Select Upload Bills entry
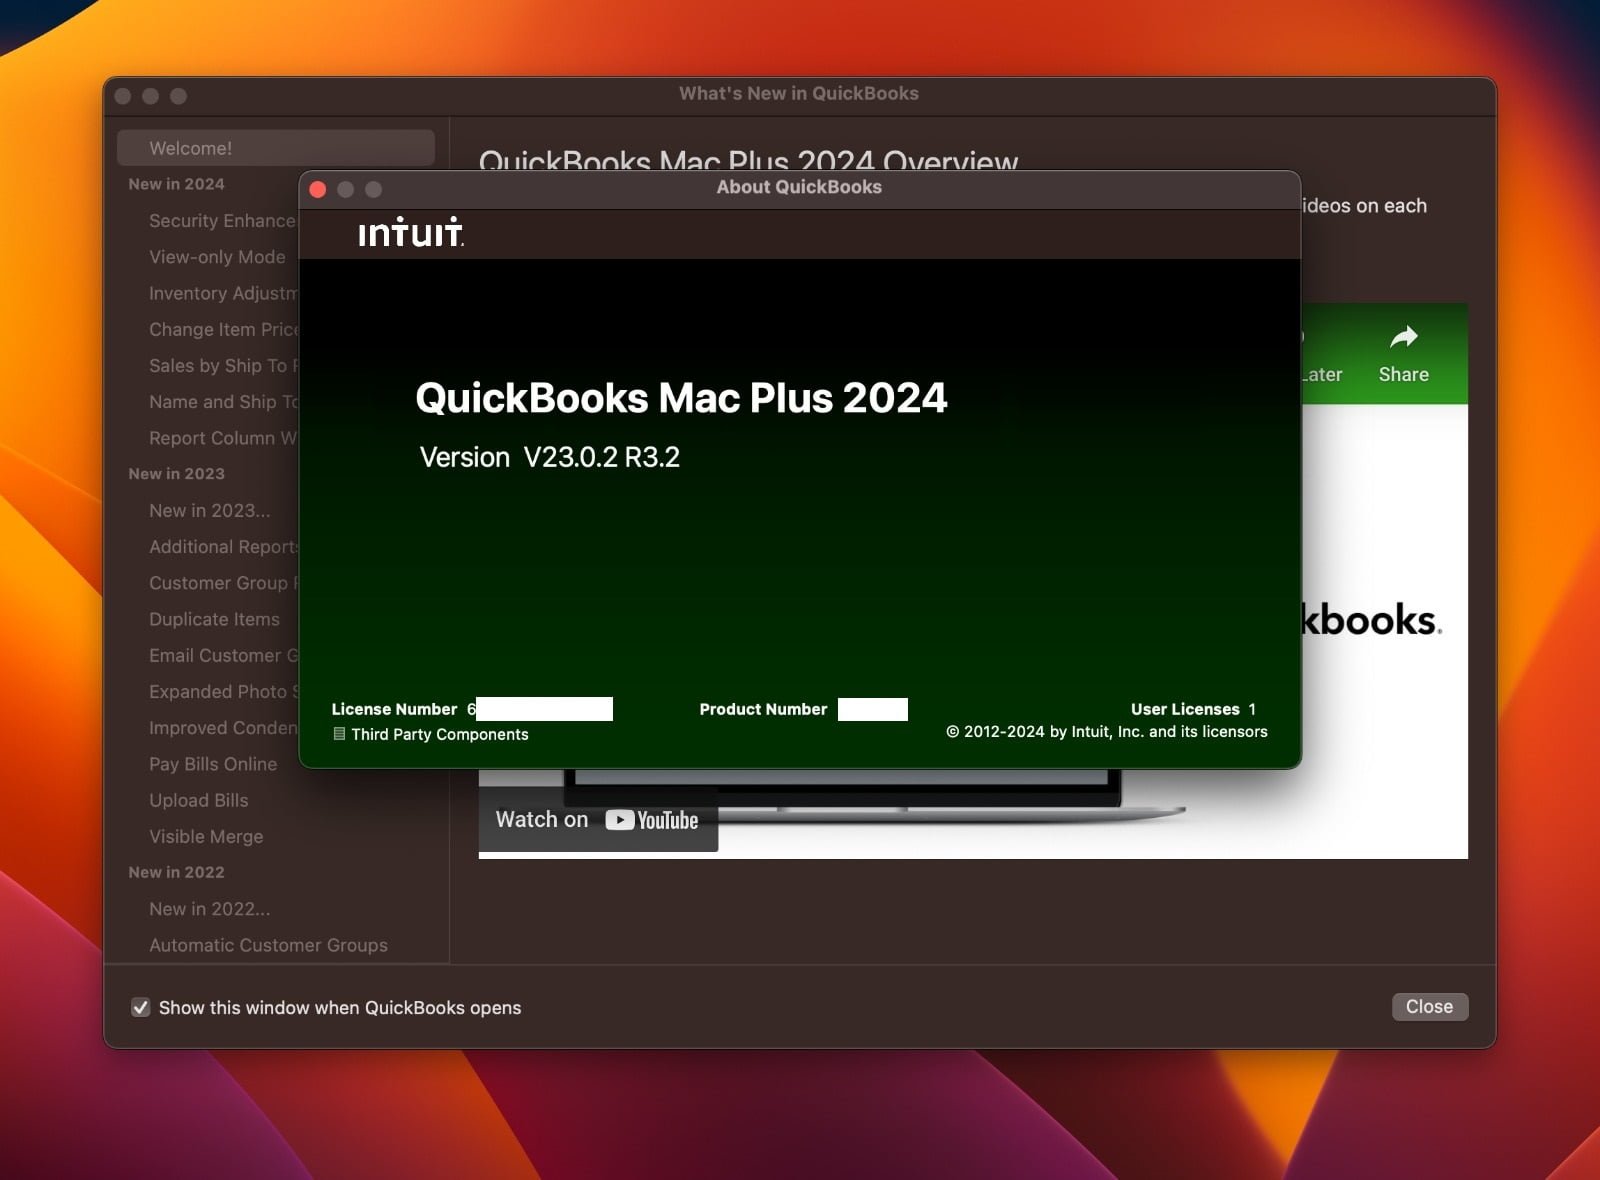Viewport: 1600px width, 1180px height. point(198,800)
